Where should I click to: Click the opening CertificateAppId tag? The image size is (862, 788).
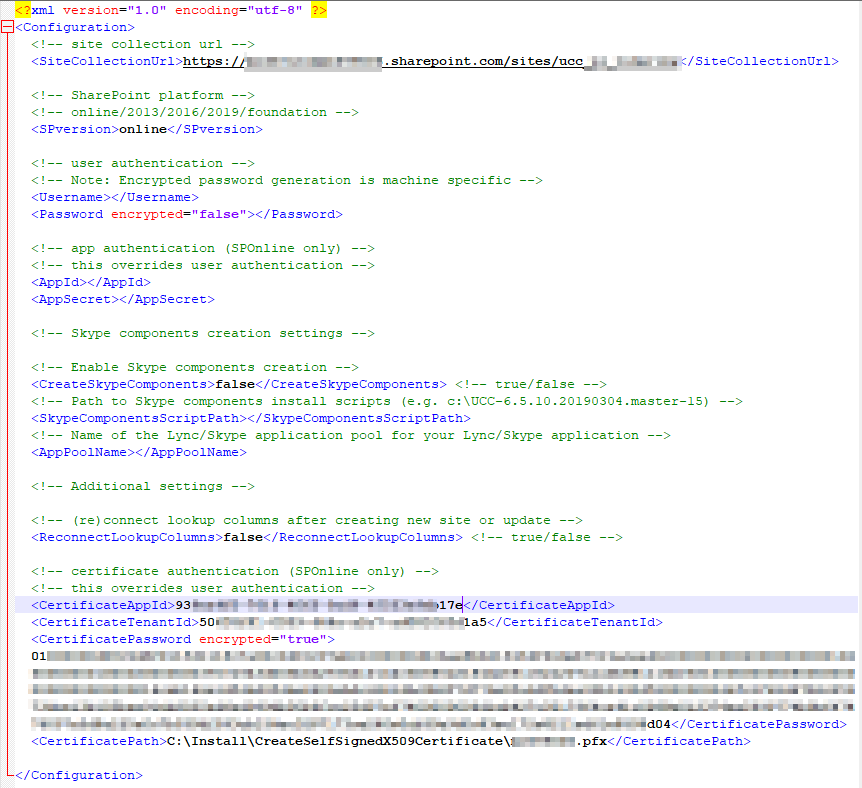tap(102, 605)
